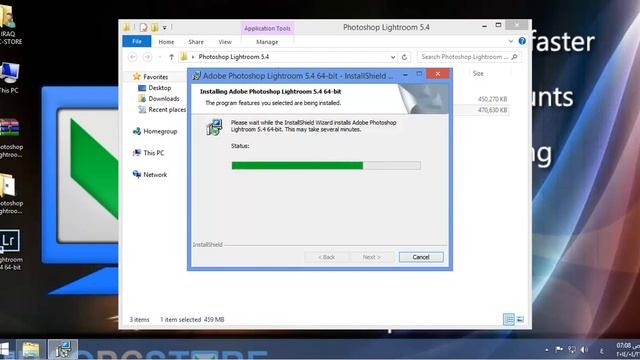Screen dimensions: 640x360
Task: Select the Application Tools contextual tab
Action: click(267, 28)
